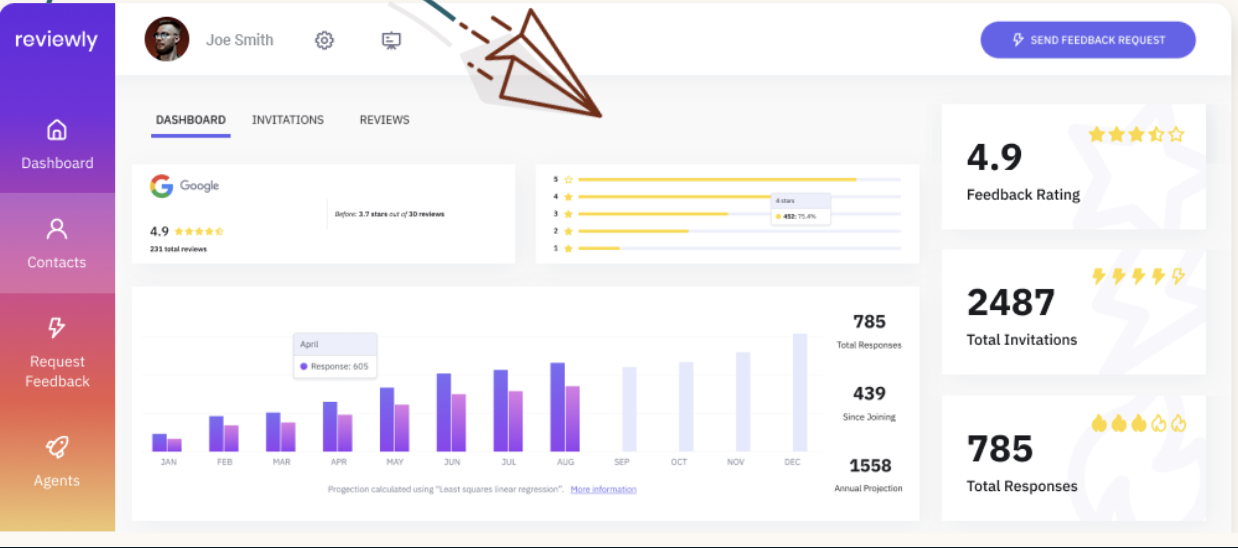Click the 1 star rating bar
Viewport: 1238px width, 548px height.
click(x=740, y=248)
